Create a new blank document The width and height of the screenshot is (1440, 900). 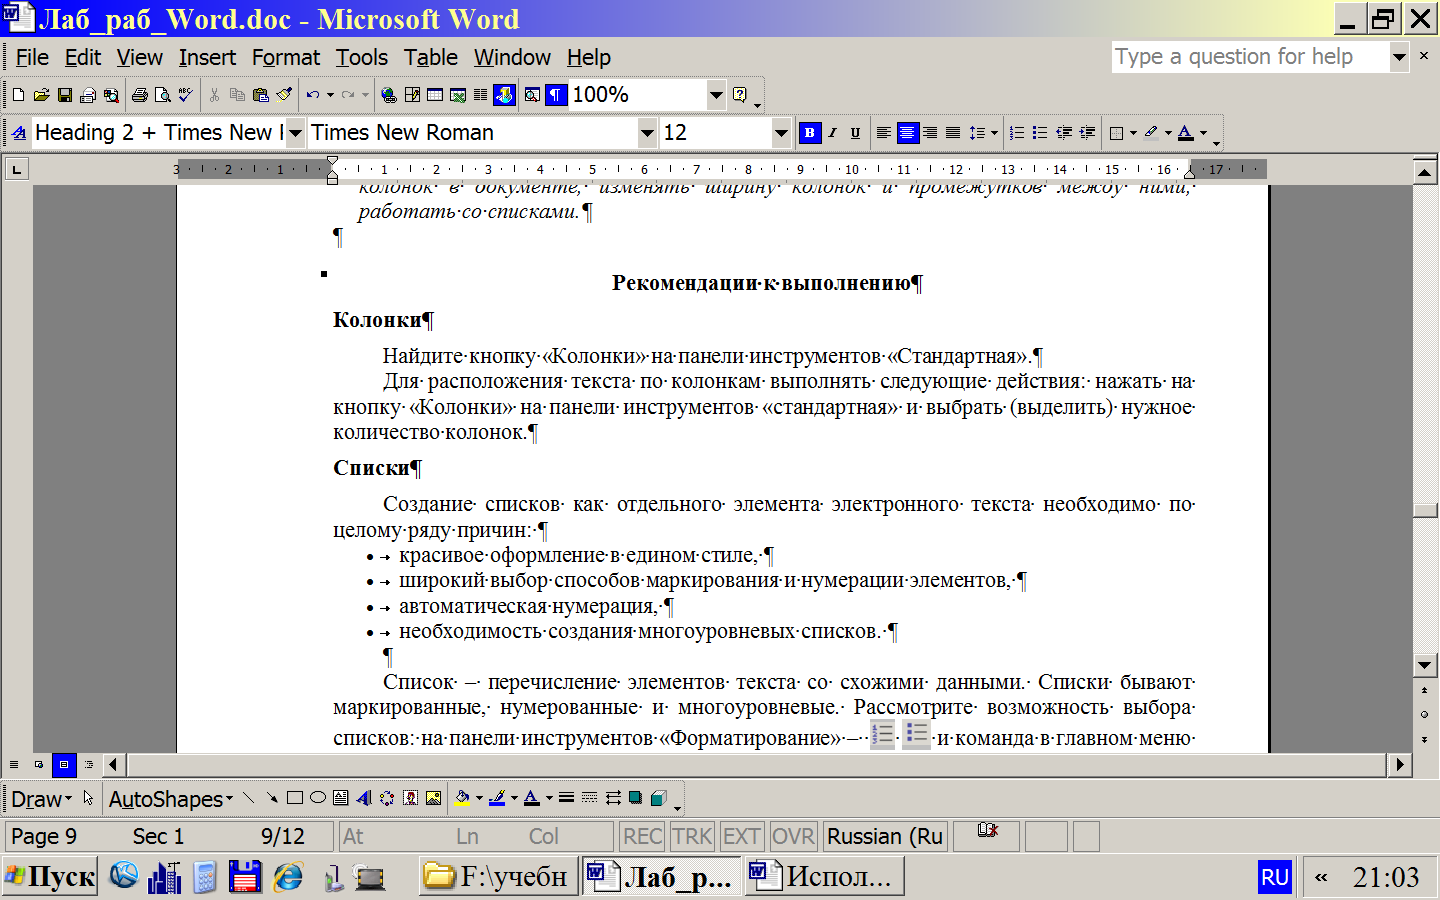tap(18, 95)
